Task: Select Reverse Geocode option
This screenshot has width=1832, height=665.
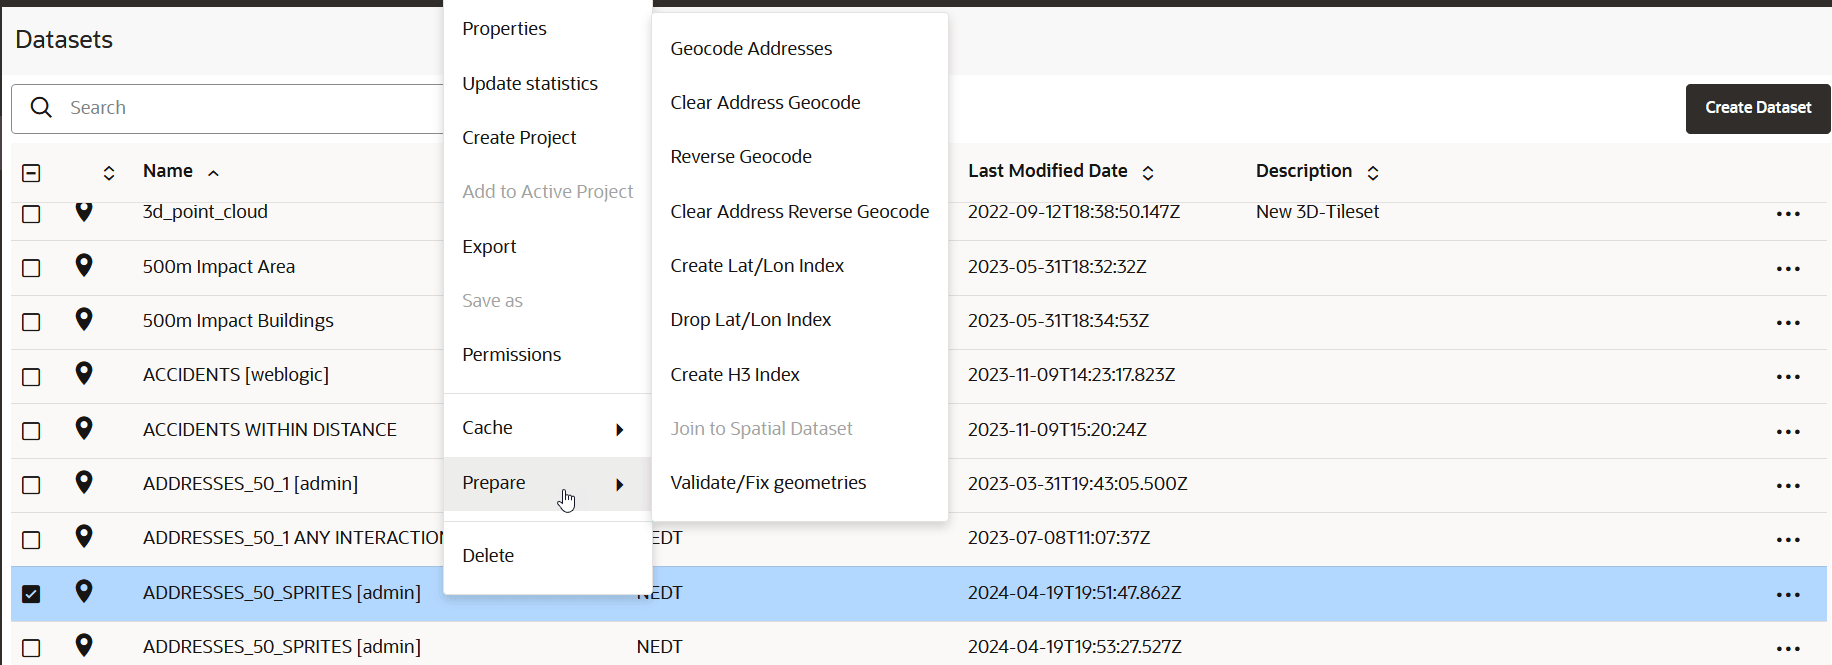Action: point(741,157)
